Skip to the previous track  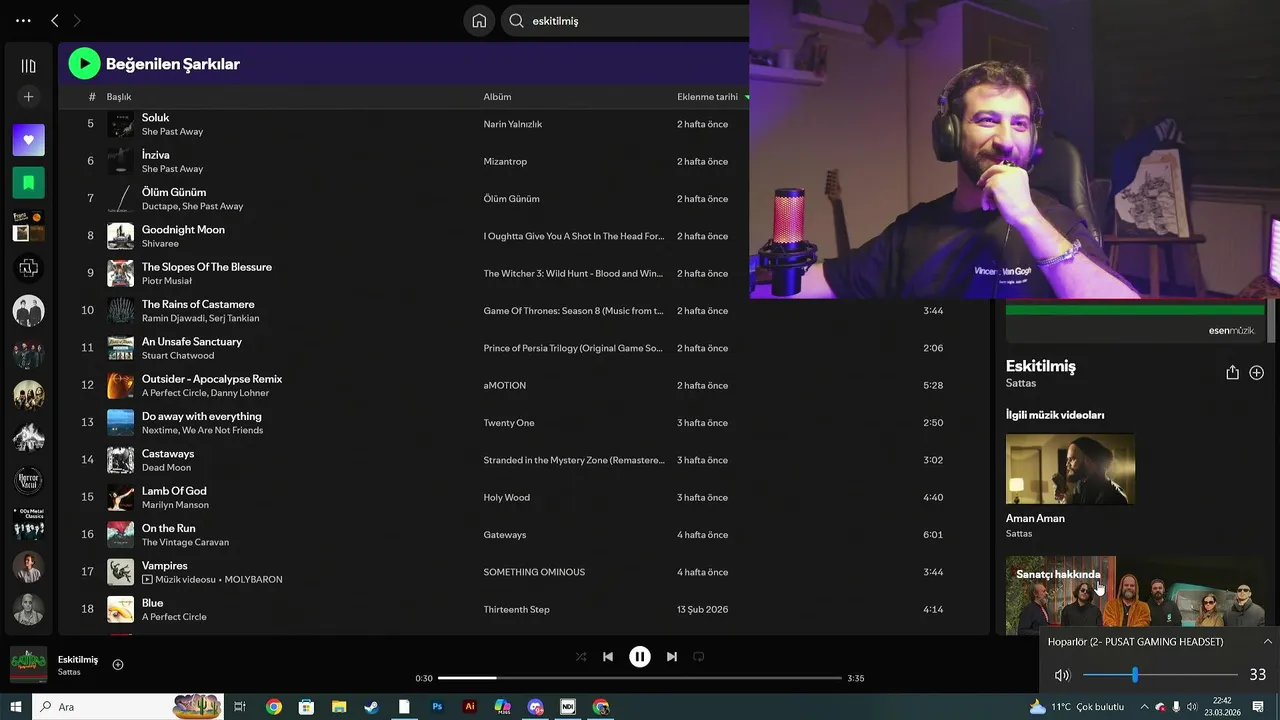[x=608, y=657]
